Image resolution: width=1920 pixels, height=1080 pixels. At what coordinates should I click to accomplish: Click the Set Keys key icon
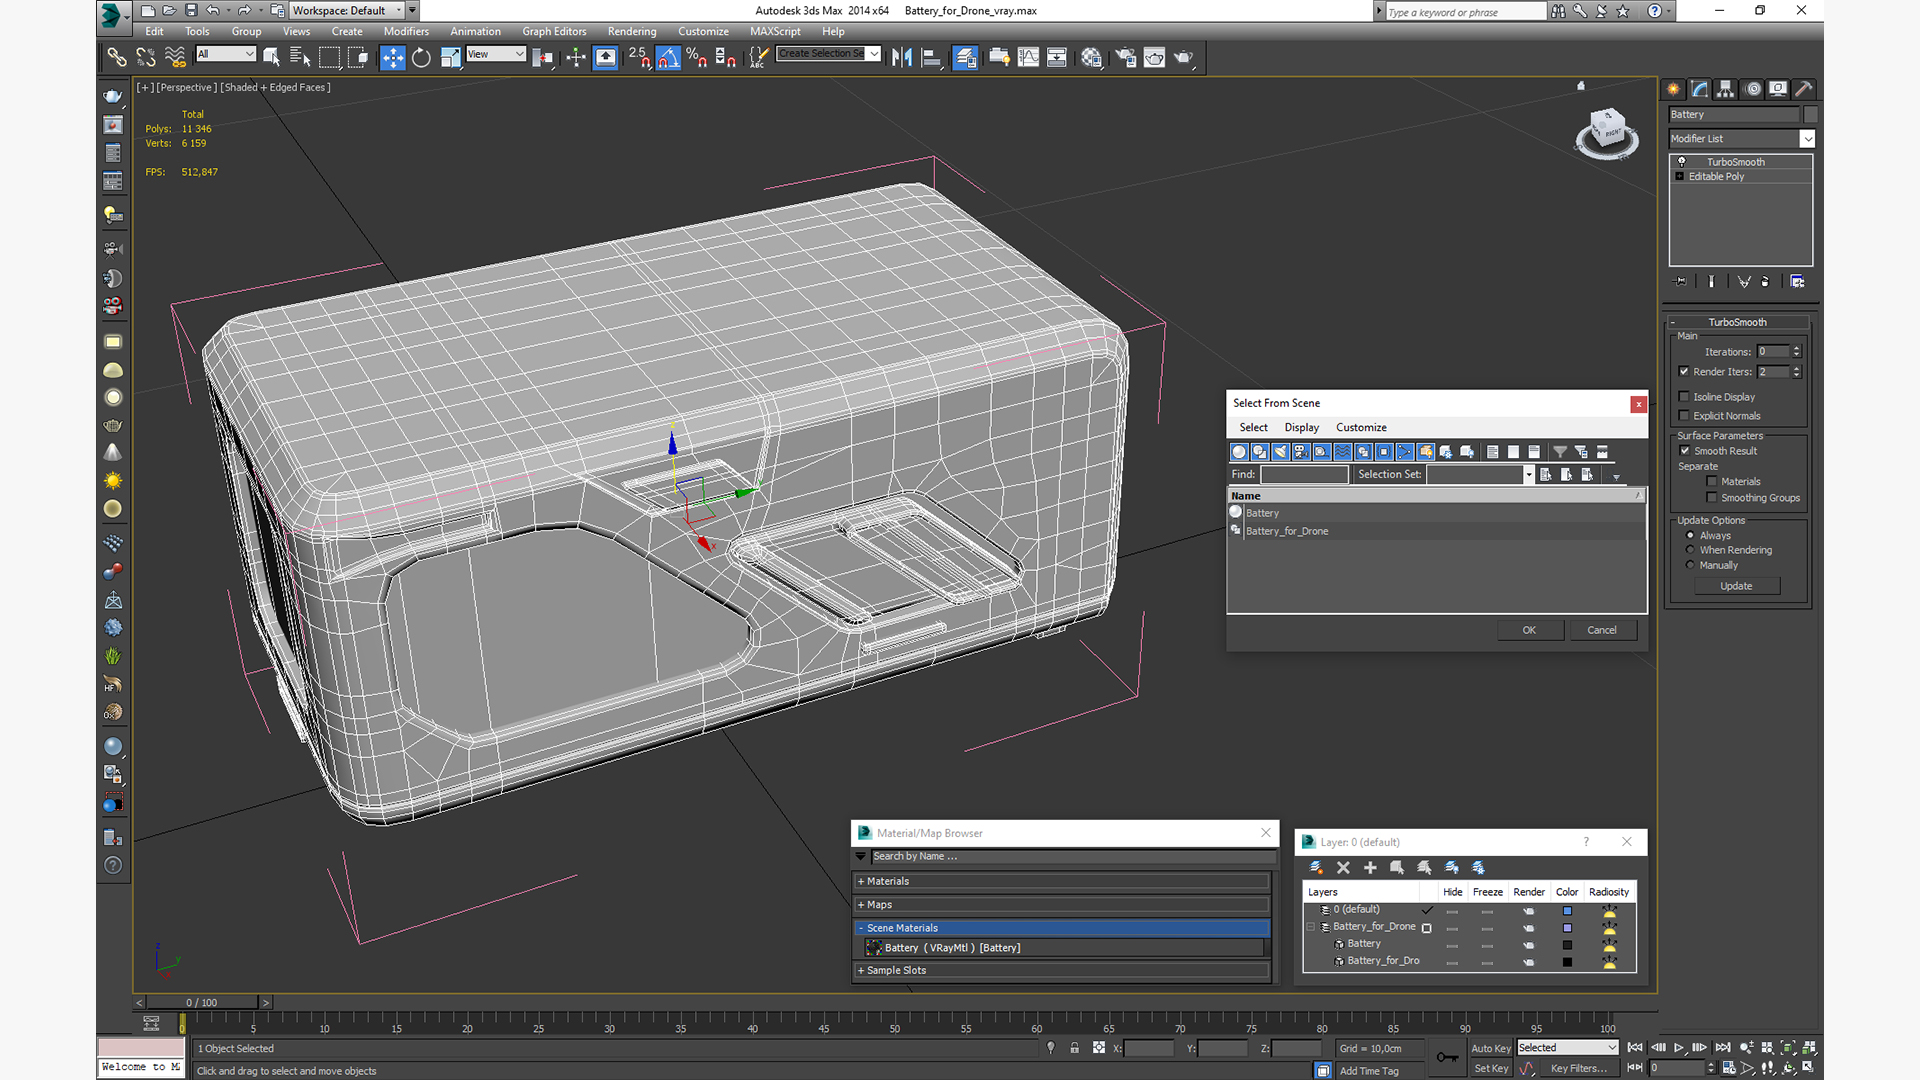[1447, 1057]
